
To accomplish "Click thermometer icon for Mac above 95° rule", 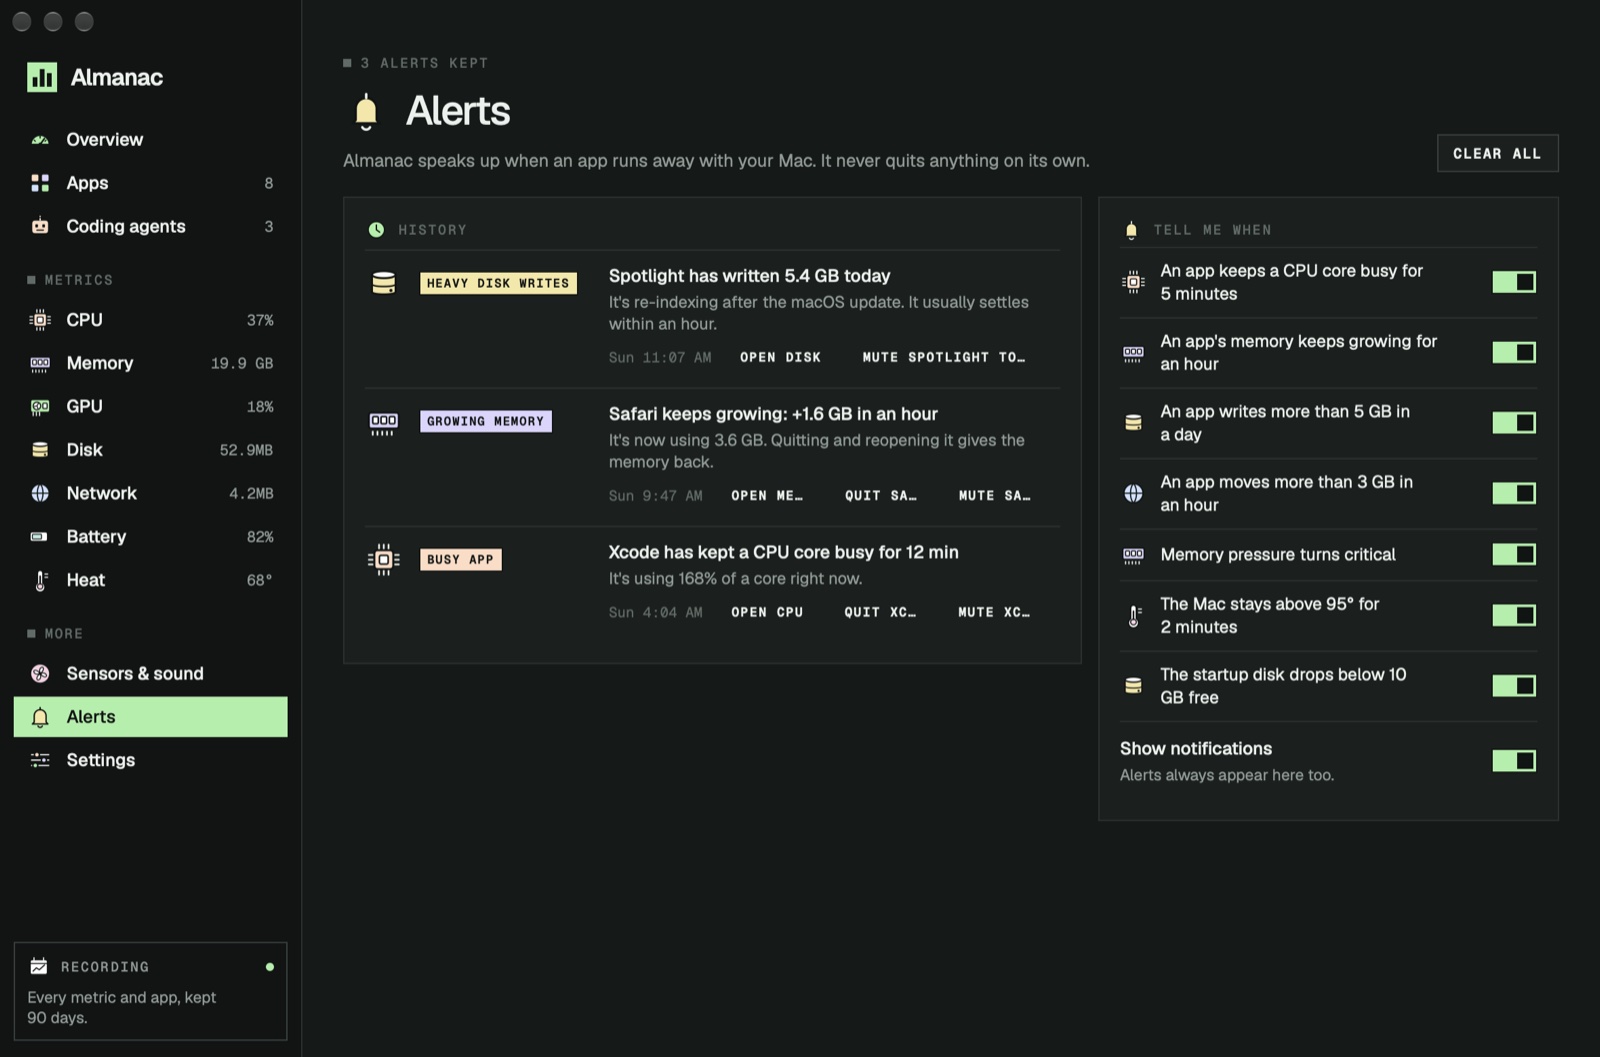I will 1133,616.
